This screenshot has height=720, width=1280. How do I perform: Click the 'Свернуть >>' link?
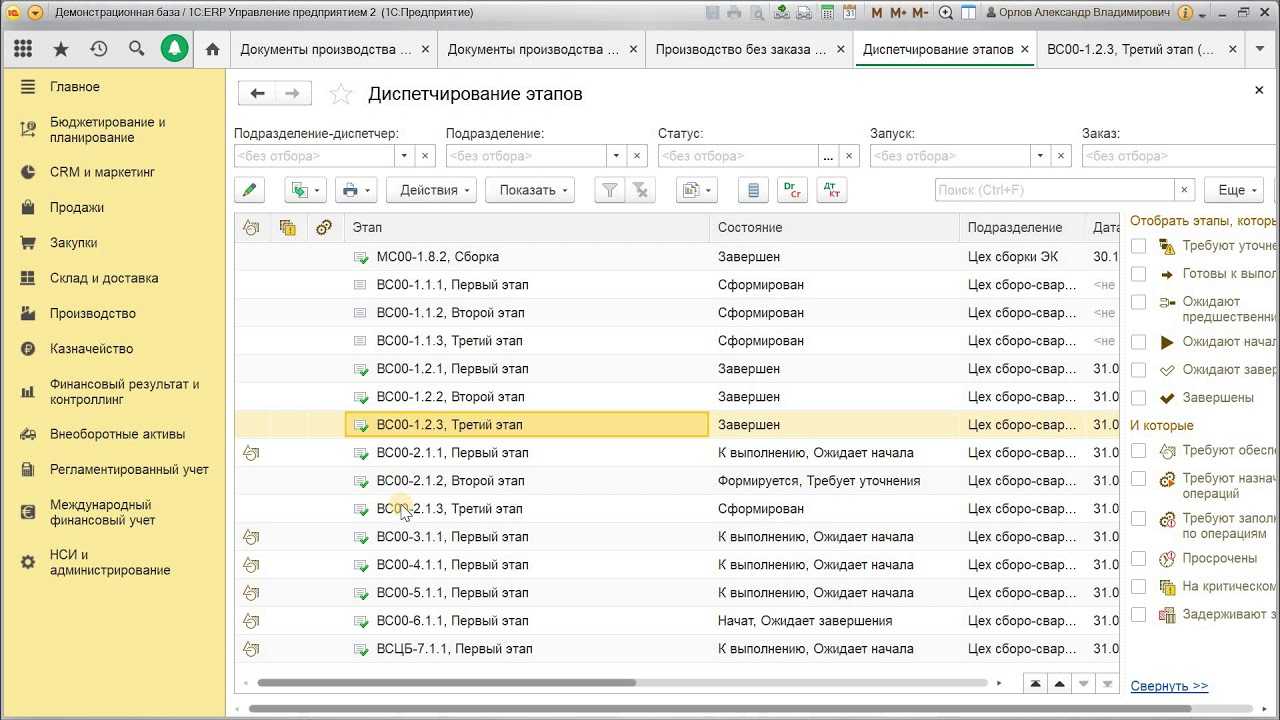point(1169,686)
